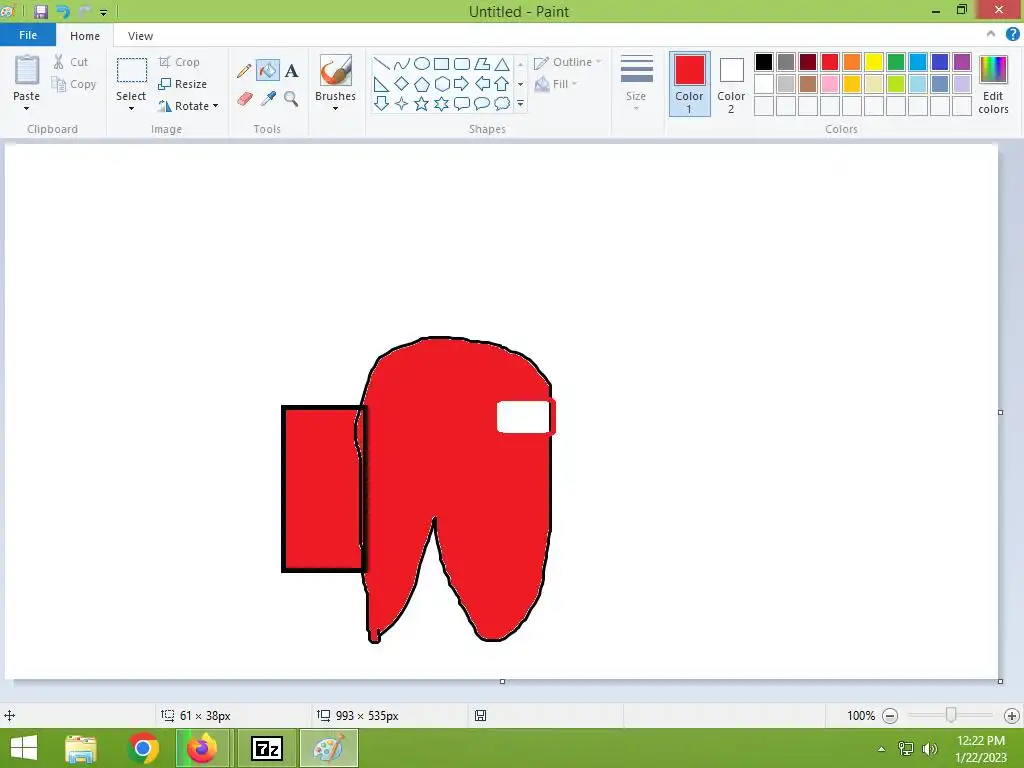The width and height of the screenshot is (1024, 768).
Task: Choose the Heart-adjacent cloud callout shape
Action: tap(502, 103)
